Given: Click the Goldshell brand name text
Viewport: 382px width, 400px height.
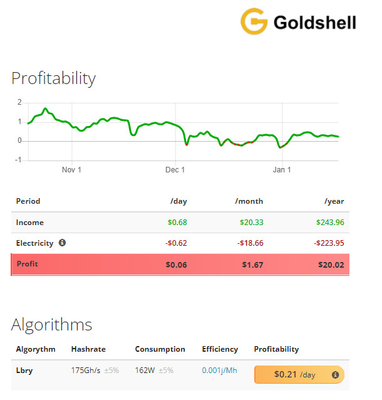Looking at the screenshot, I should click(x=315, y=23).
